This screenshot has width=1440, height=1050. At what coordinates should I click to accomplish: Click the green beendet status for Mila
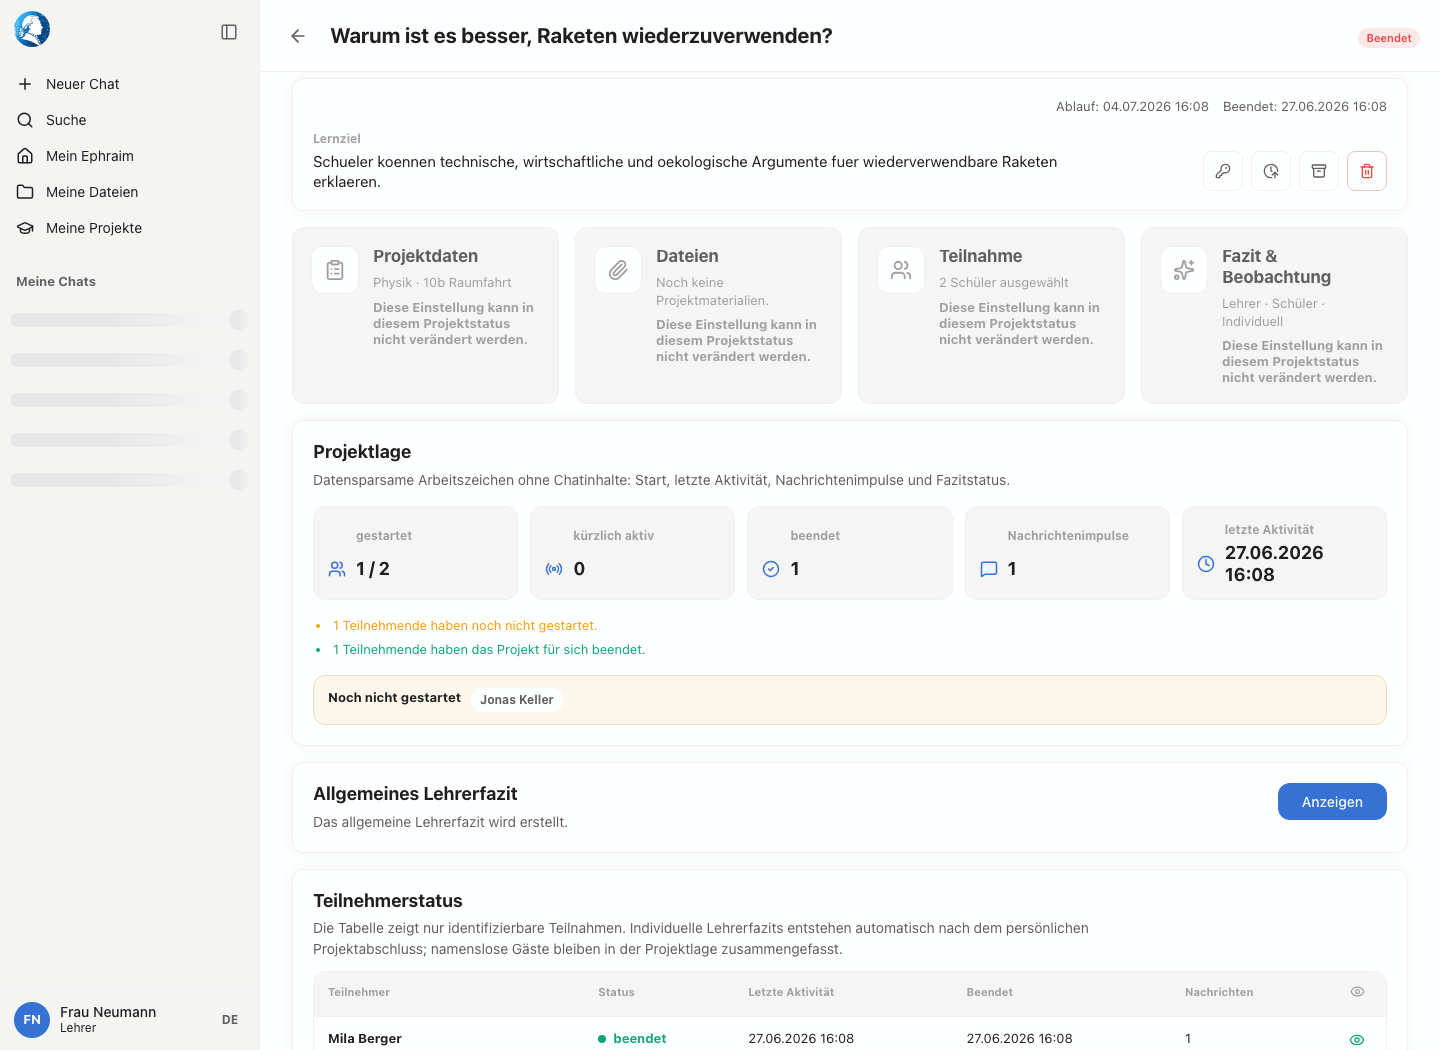pos(632,1039)
